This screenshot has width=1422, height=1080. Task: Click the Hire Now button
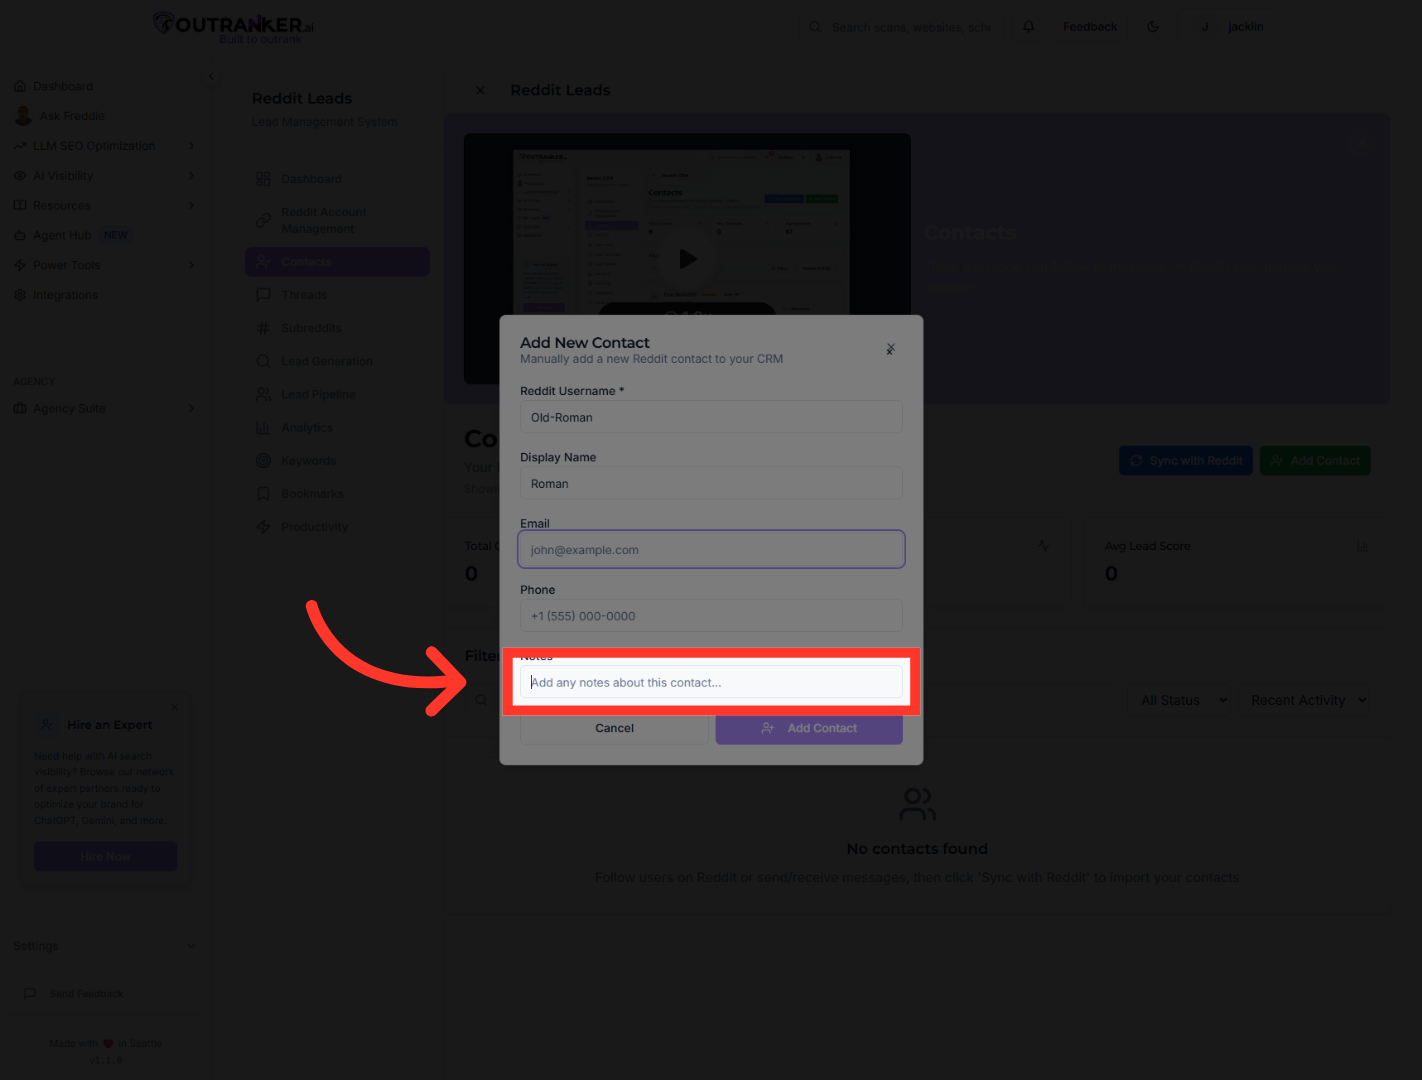tap(106, 857)
